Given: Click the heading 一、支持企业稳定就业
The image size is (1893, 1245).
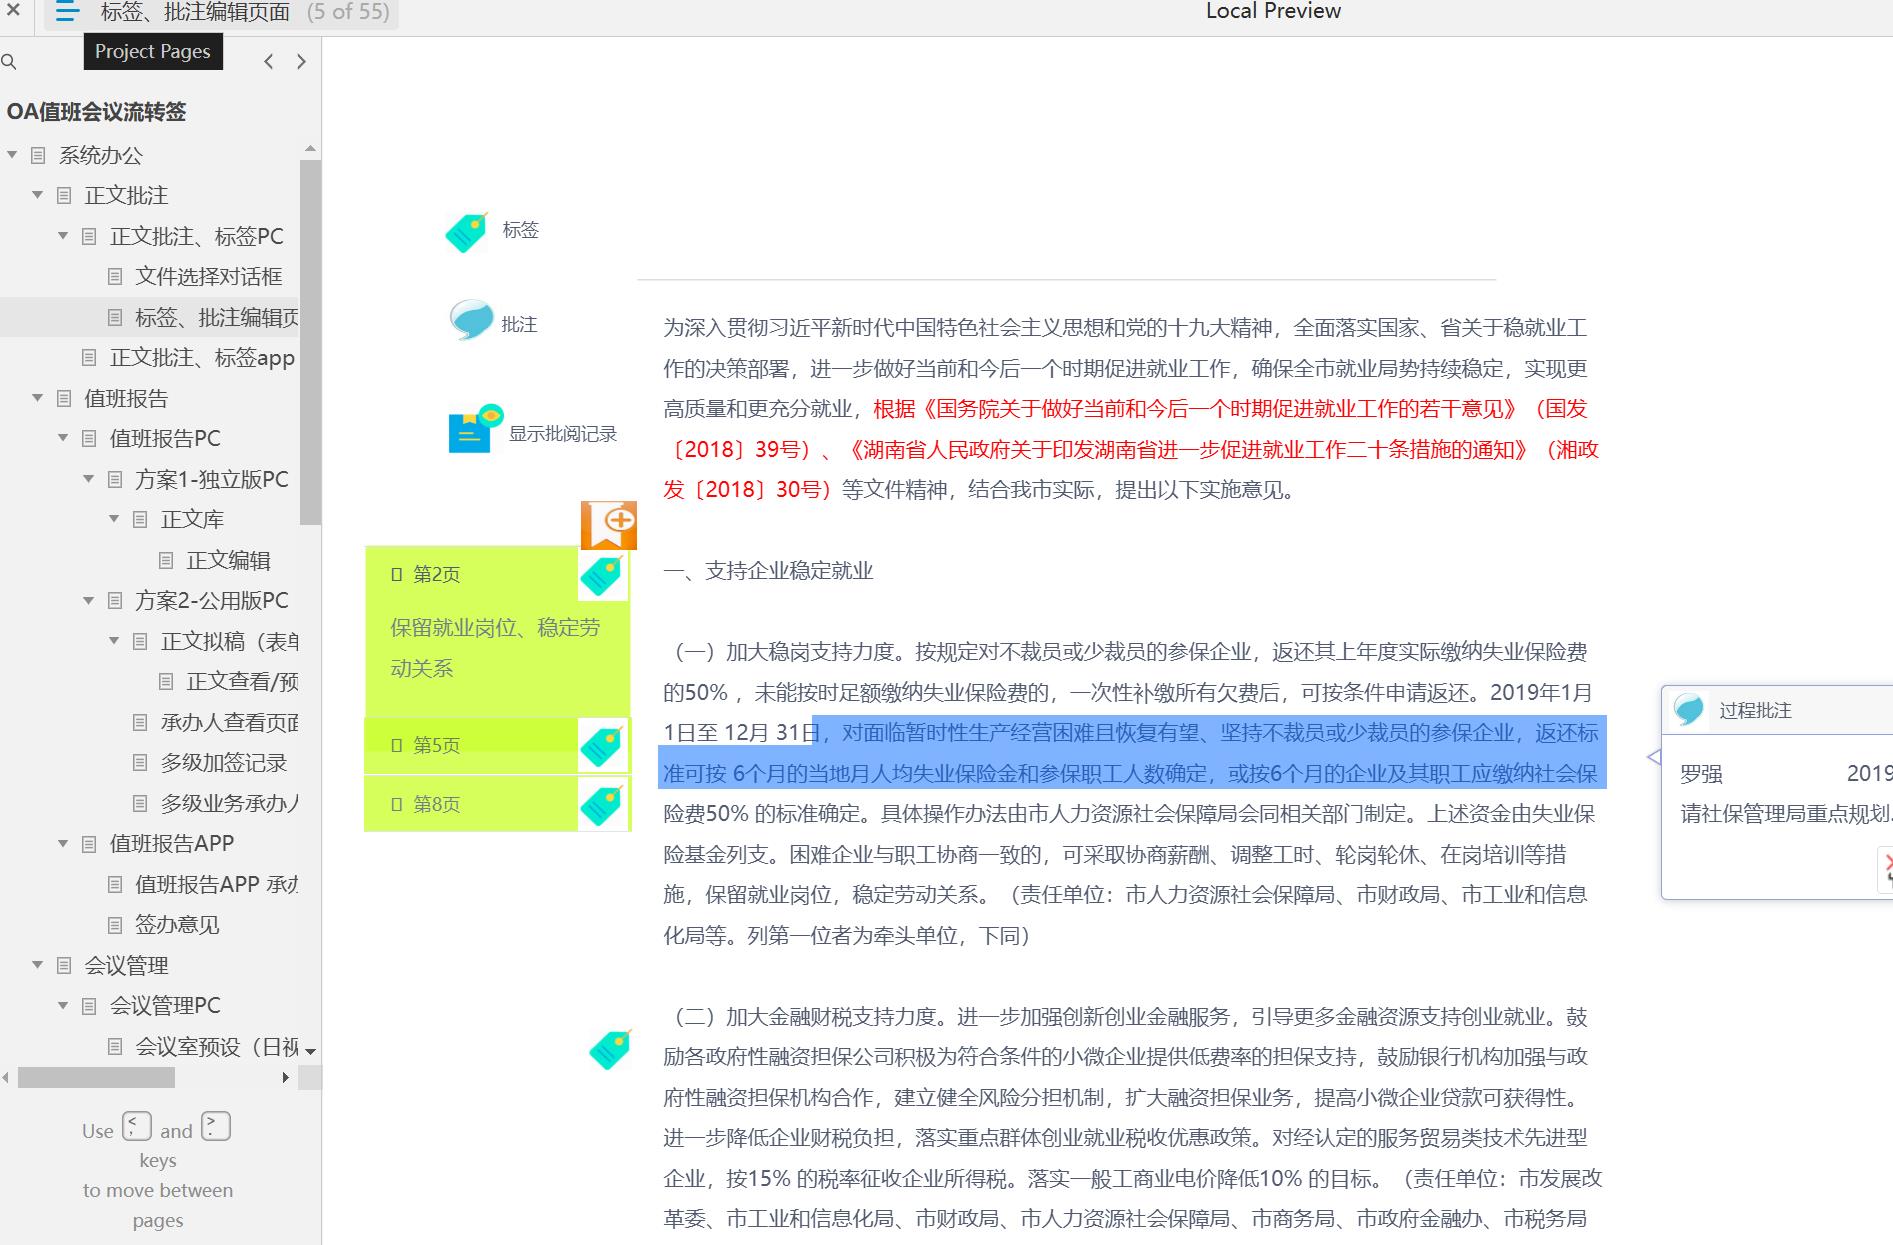Looking at the screenshot, I should coord(768,570).
